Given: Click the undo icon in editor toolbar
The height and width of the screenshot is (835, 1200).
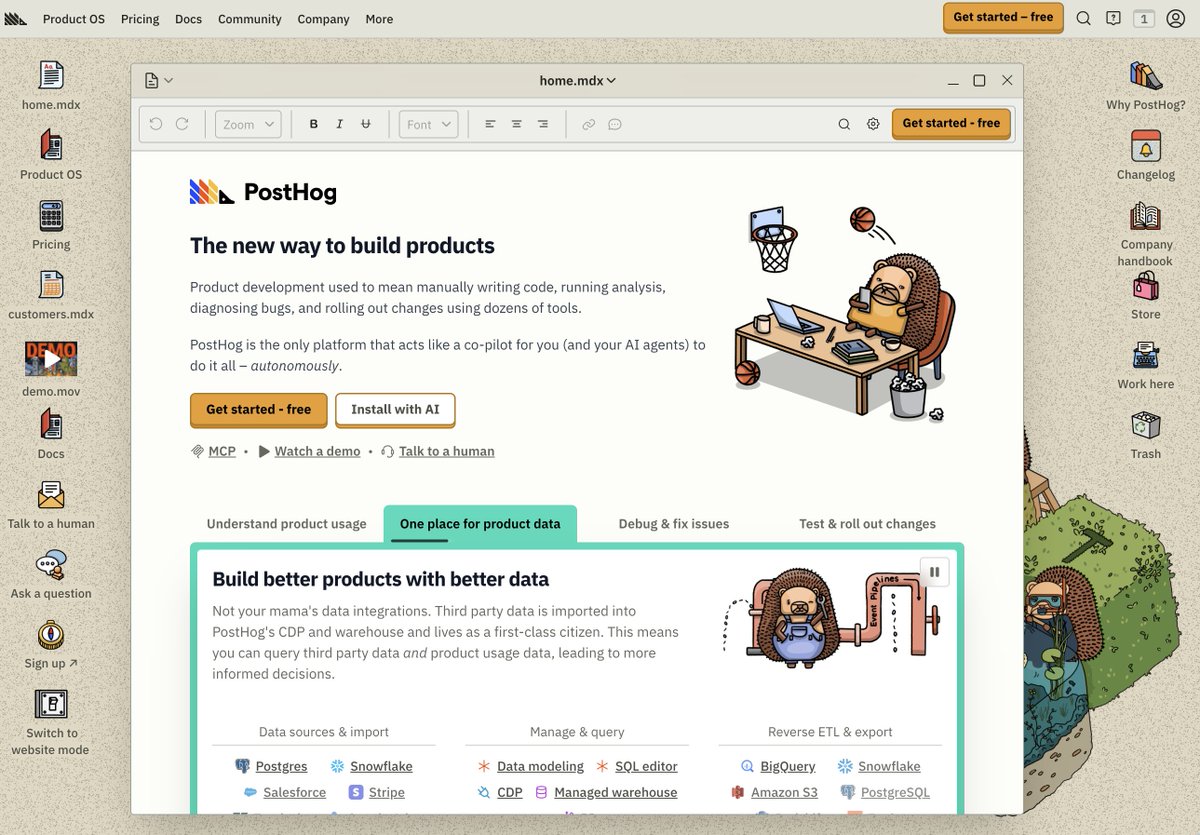Looking at the screenshot, I should coord(156,124).
